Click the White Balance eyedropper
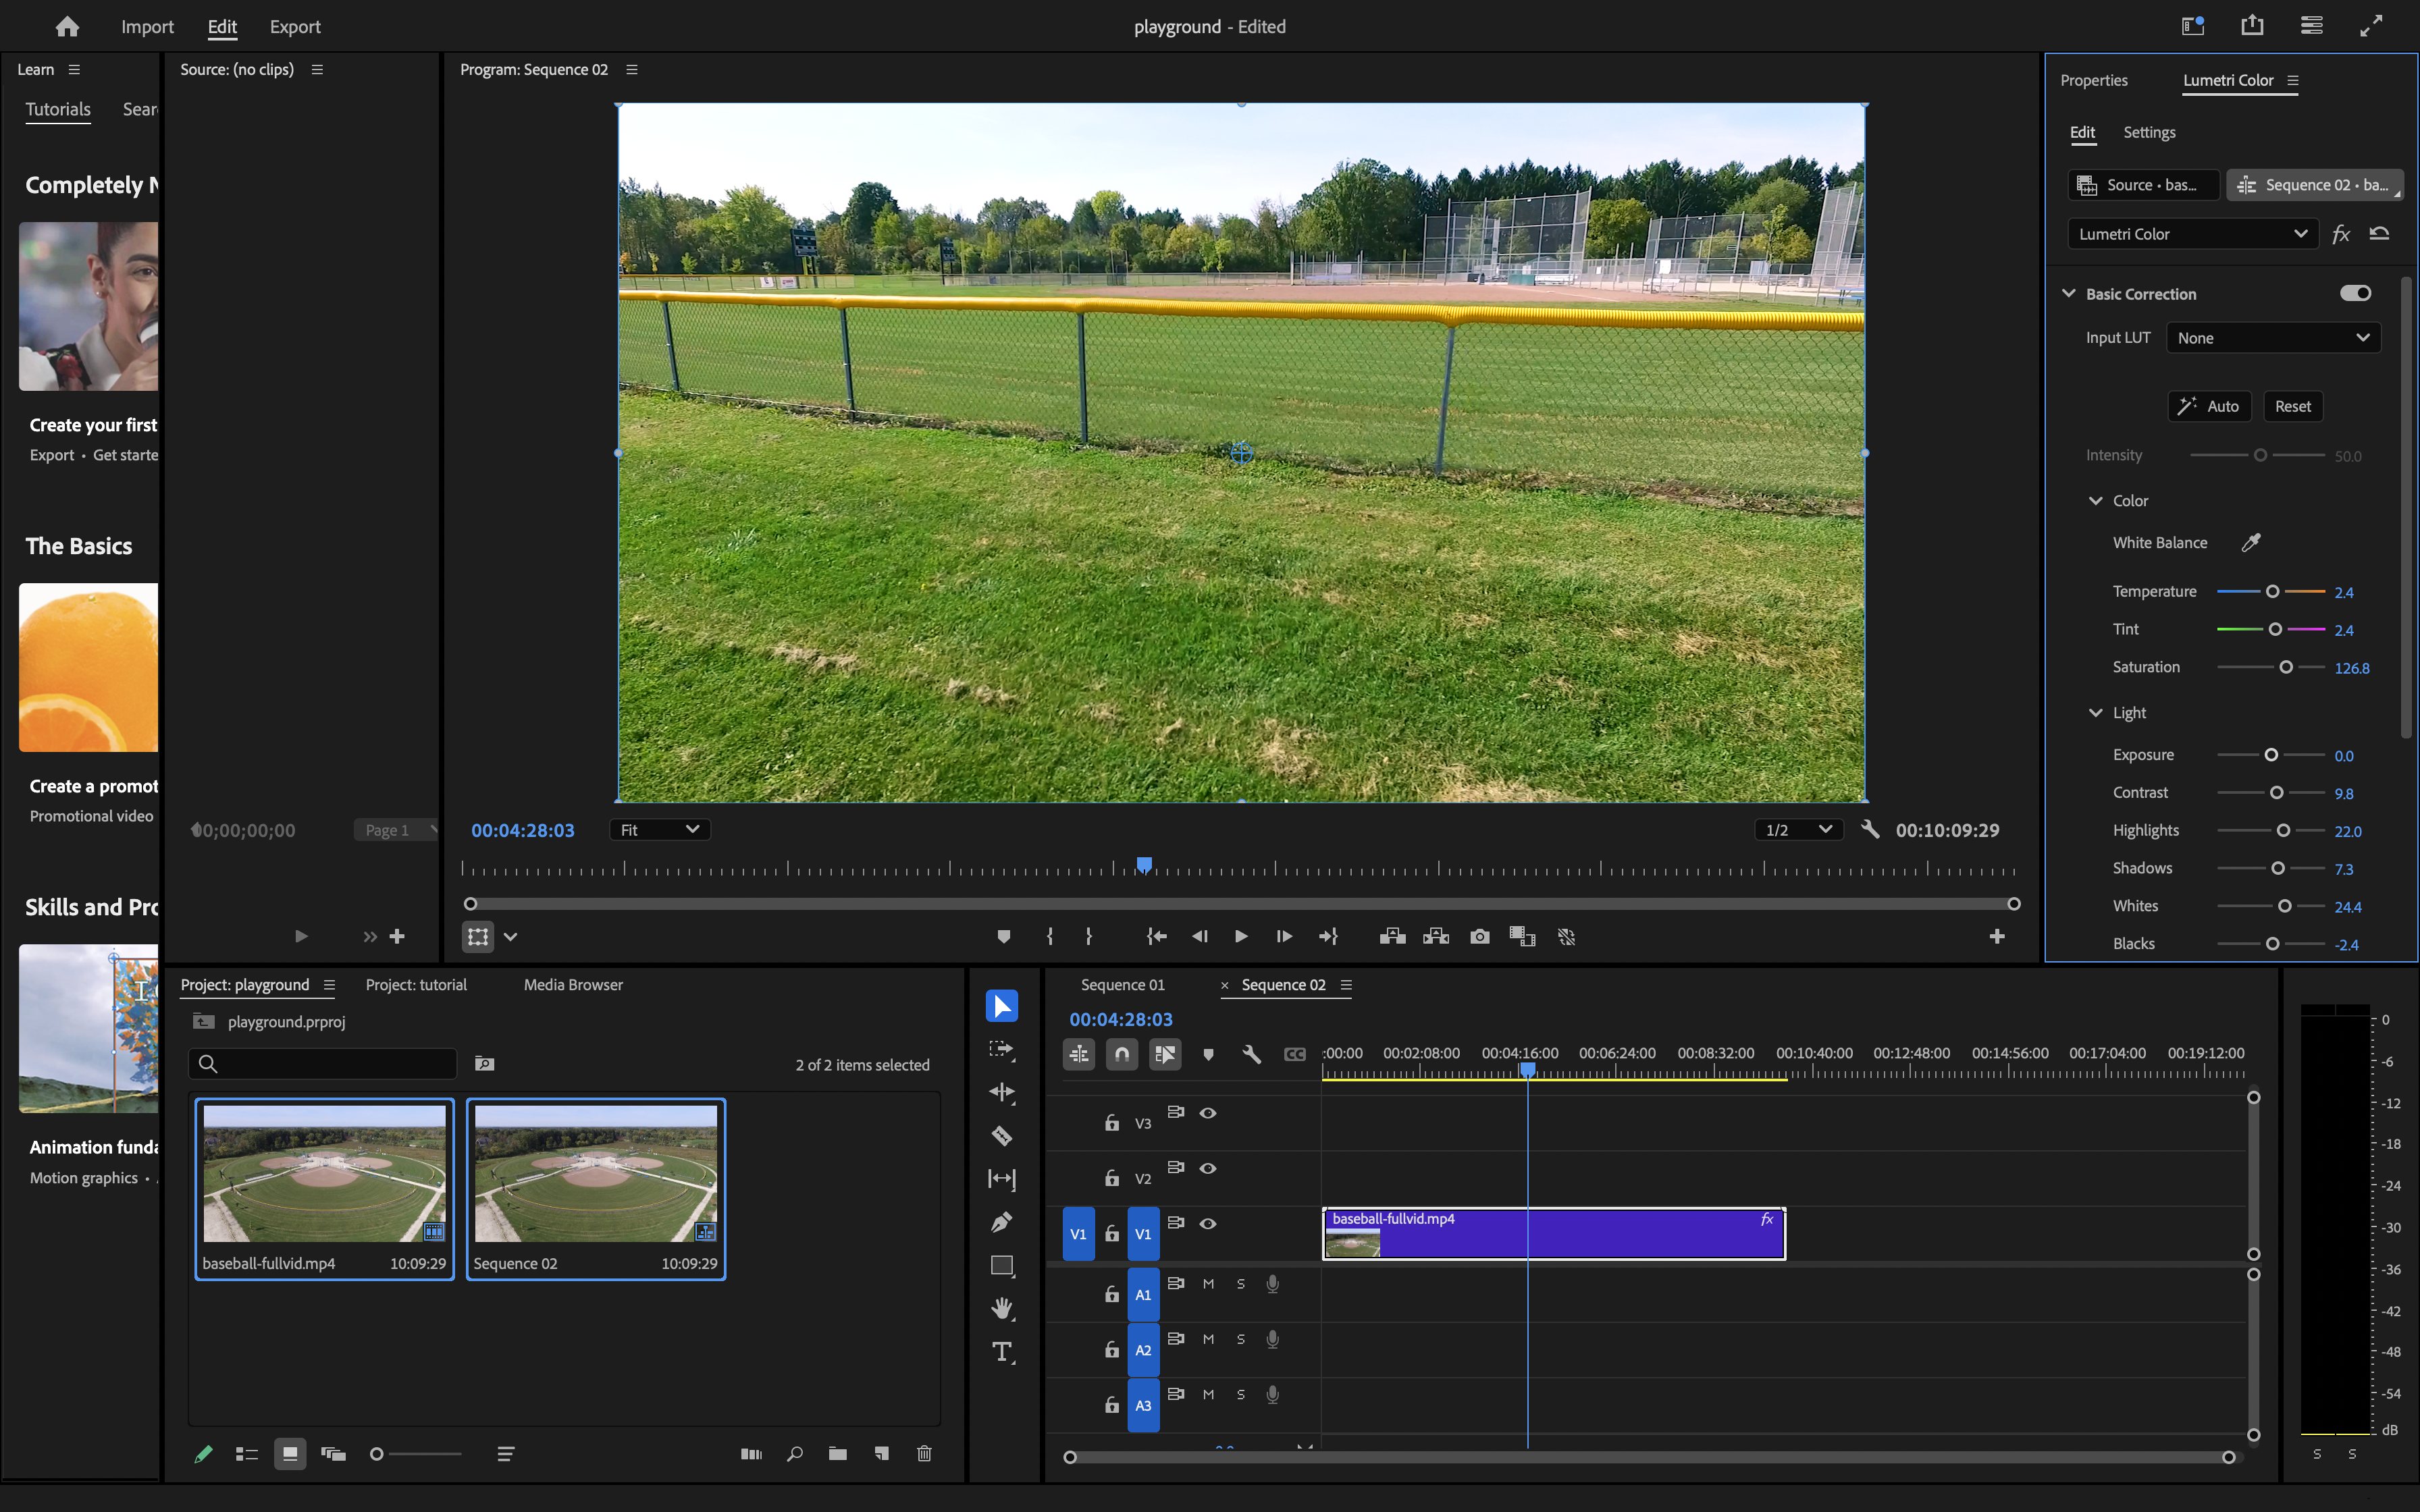This screenshot has height=1512, width=2420. (2250, 542)
